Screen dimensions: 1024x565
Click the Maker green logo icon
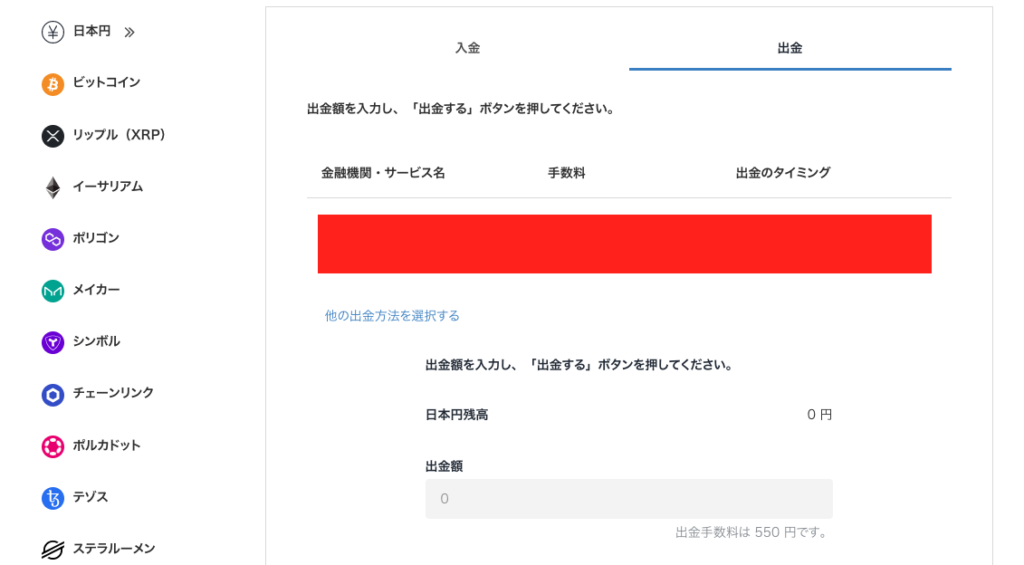[53, 291]
